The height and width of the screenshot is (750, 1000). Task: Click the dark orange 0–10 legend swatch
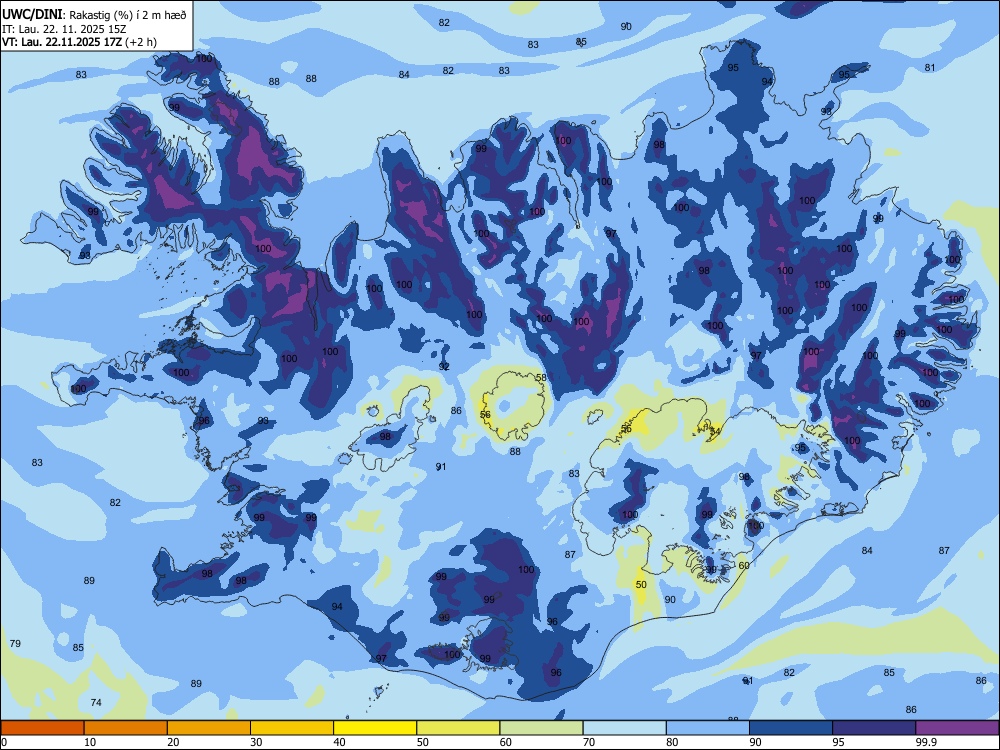[42, 728]
